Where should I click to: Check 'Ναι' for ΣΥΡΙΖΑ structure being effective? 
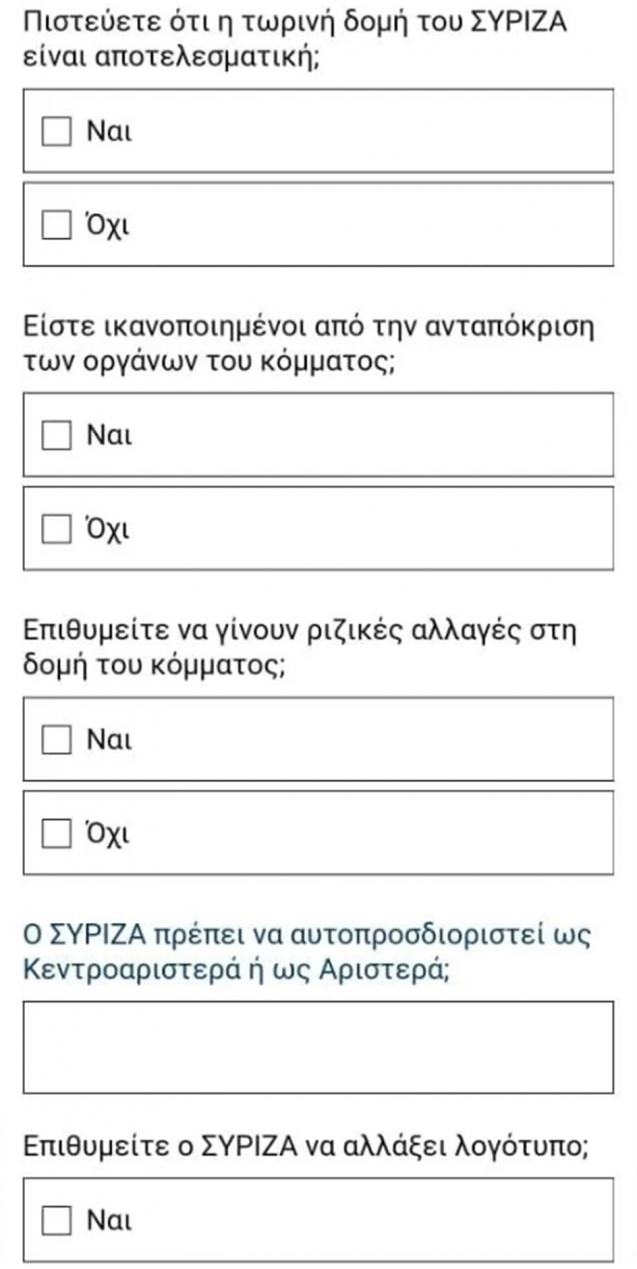tap(56, 132)
